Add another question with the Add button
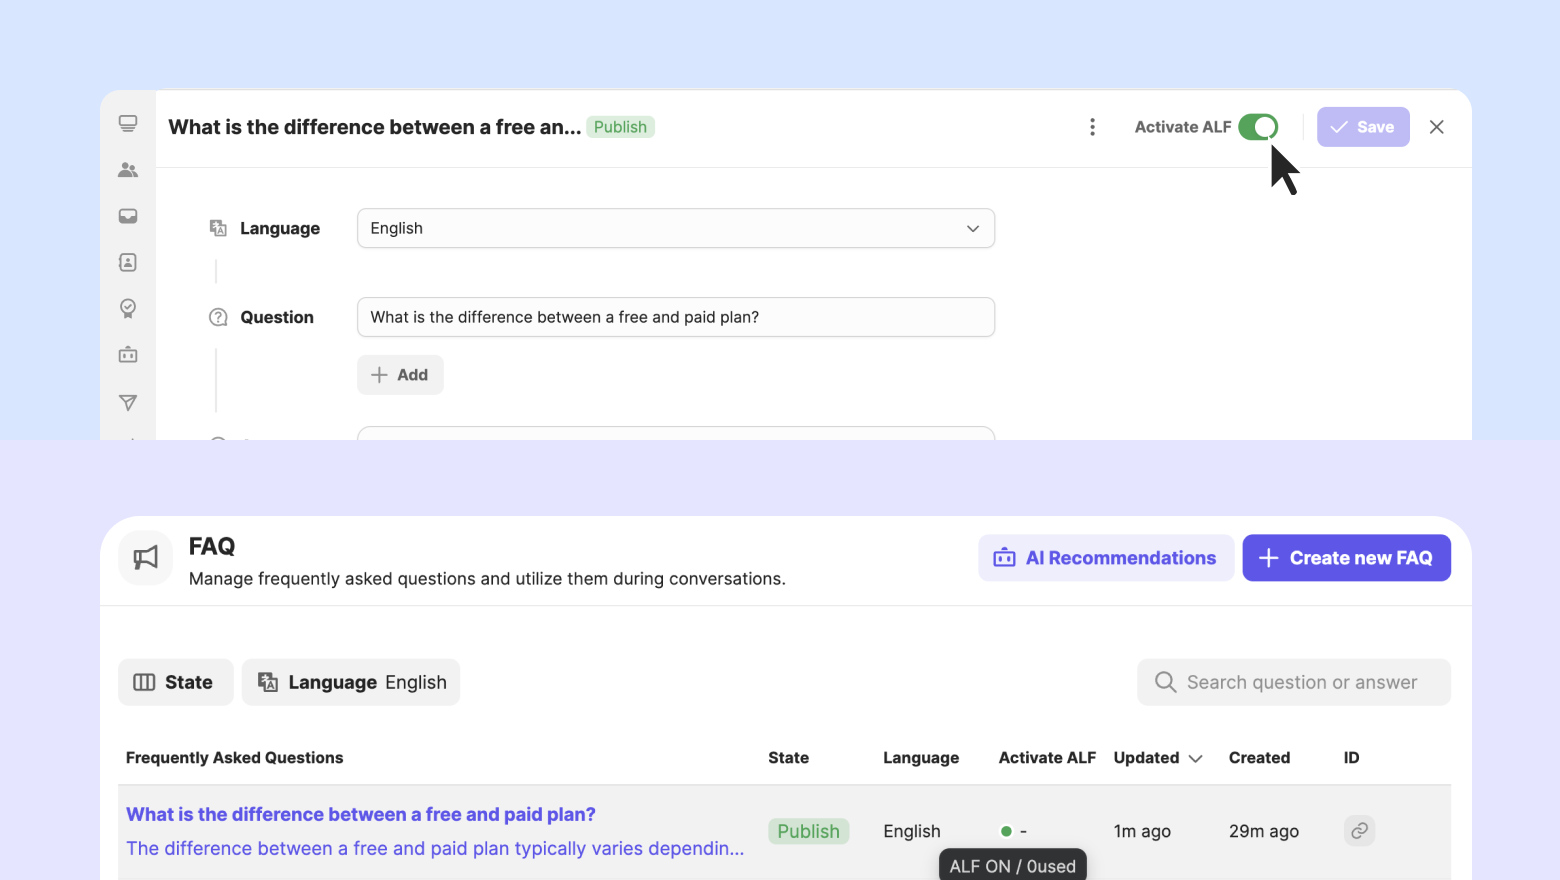The width and height of the screenshot is (1560, 880). coord(400,375)
